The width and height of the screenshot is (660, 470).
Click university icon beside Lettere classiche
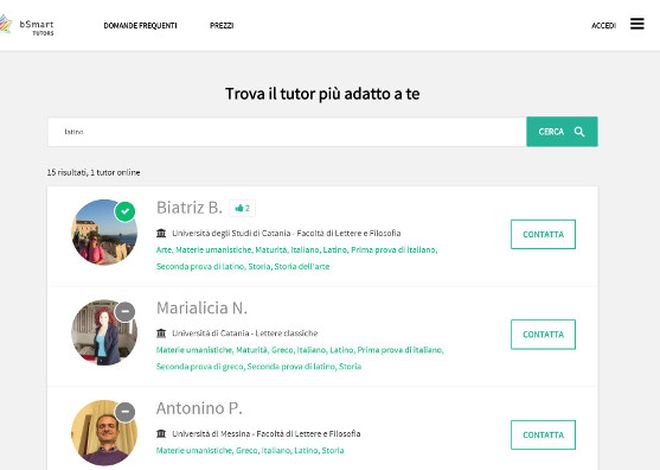point(161,333)
